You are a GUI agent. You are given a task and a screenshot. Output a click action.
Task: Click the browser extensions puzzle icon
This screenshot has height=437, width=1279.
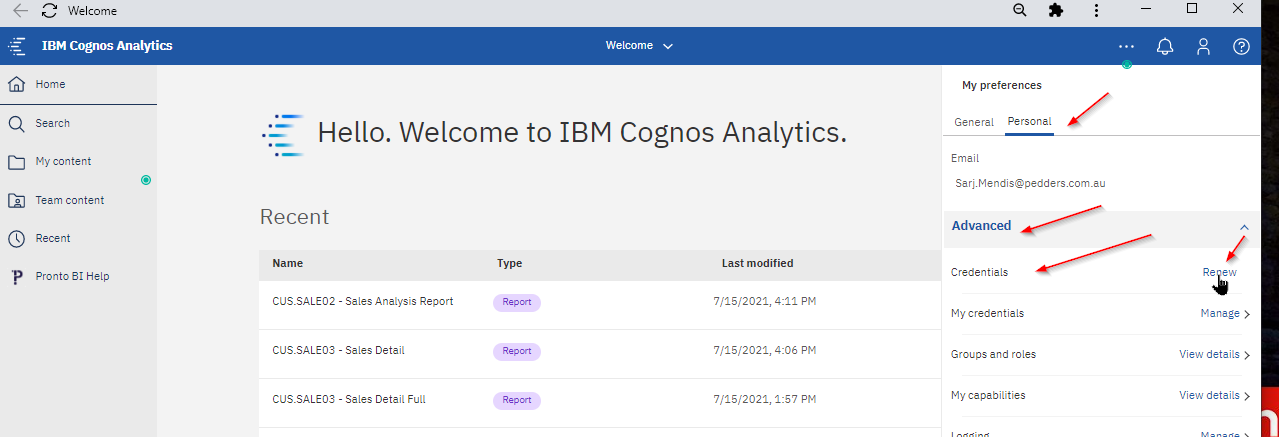point(1055,11)
